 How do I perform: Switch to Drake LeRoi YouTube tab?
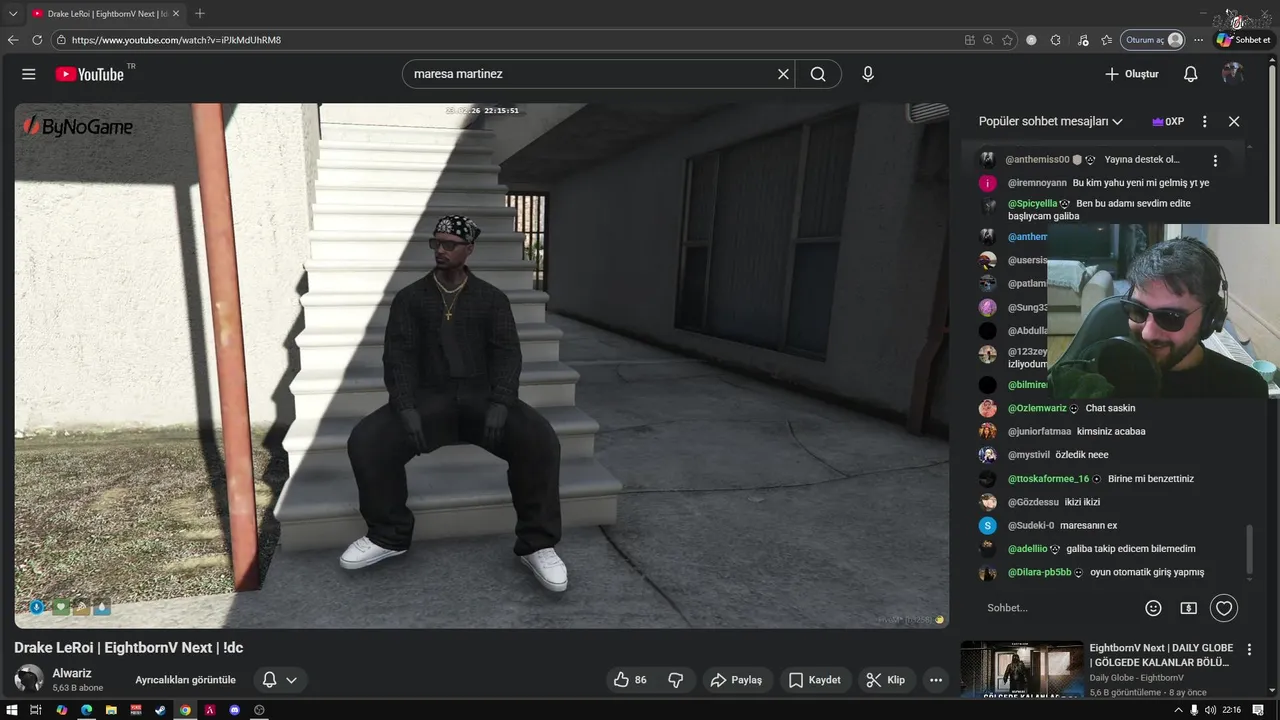[105, 13]
